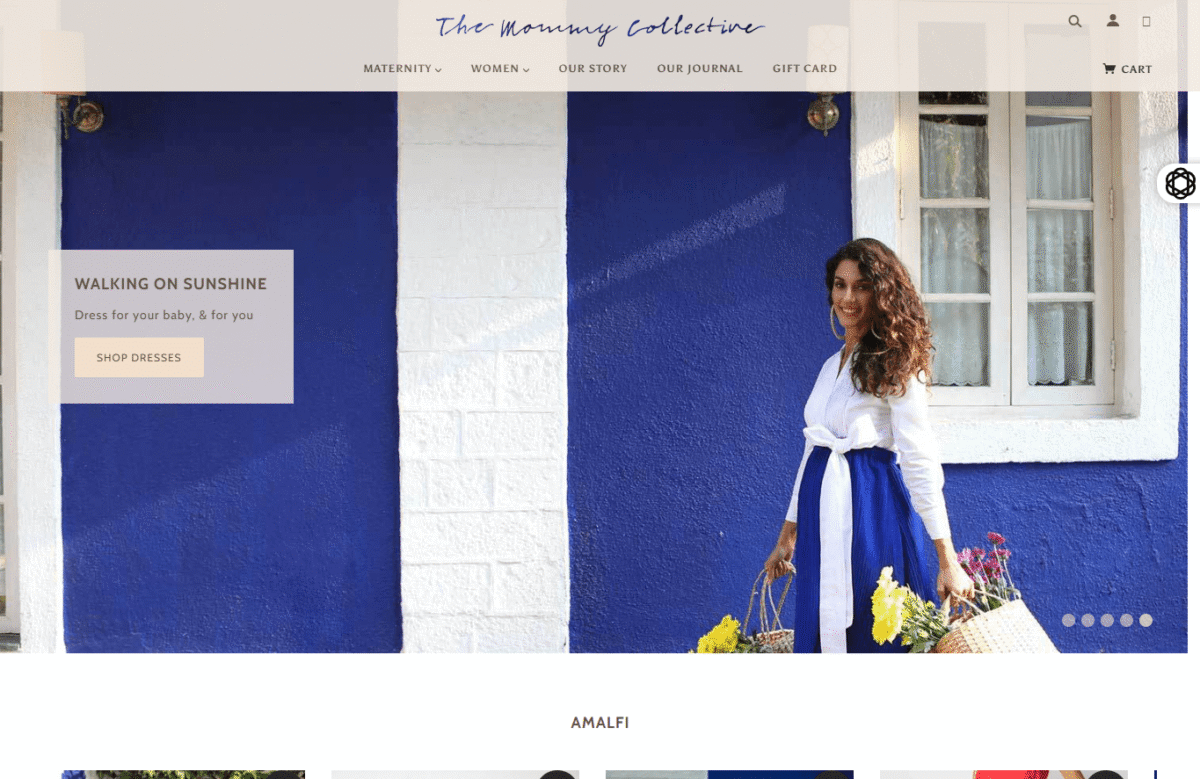Open the Our Story menu item
This screenshot has width=1200, height=779.
(x=593, y=69)
